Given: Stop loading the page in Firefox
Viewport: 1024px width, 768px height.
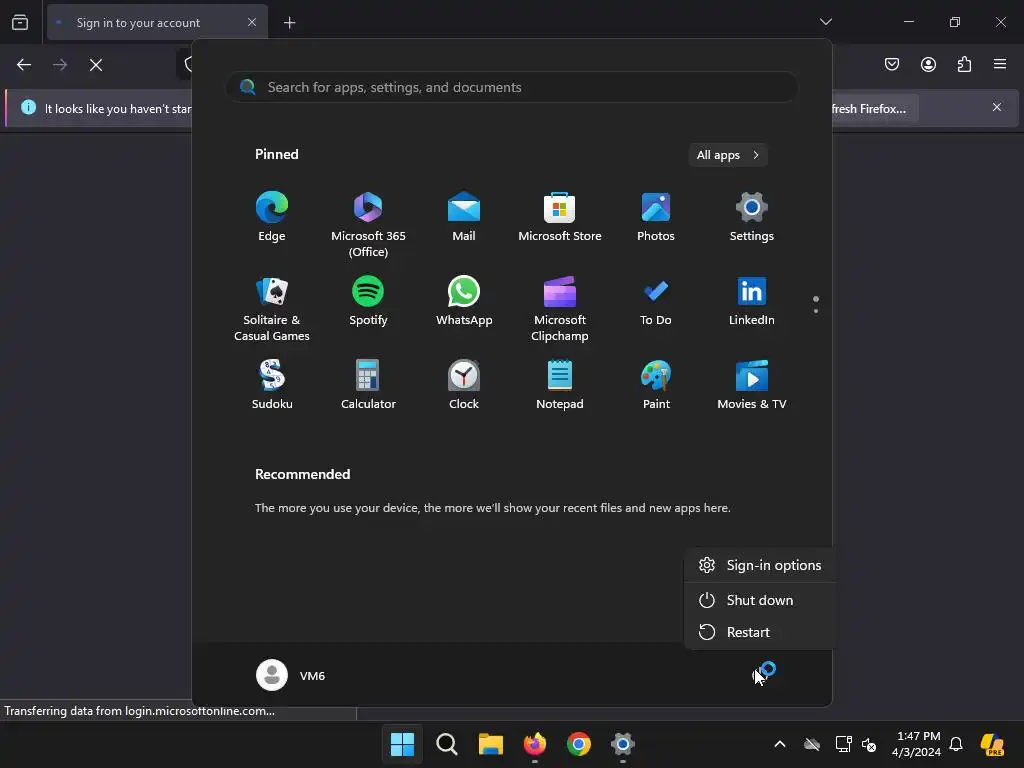Looking at the screenshot, I should [96, 65].
